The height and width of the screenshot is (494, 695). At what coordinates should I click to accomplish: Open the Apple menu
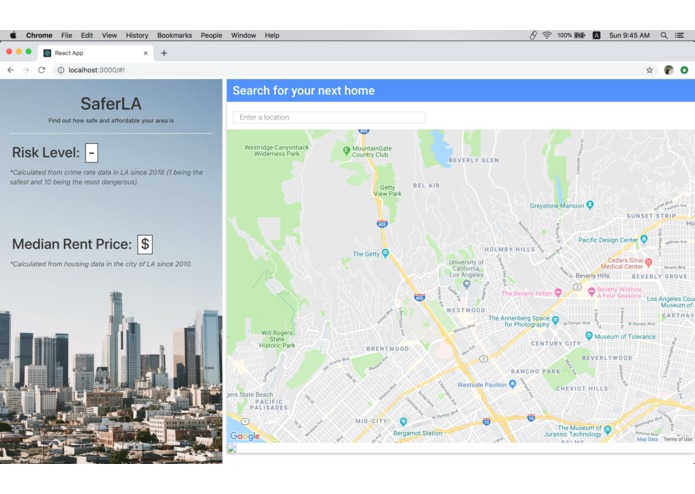pos(13,35)
